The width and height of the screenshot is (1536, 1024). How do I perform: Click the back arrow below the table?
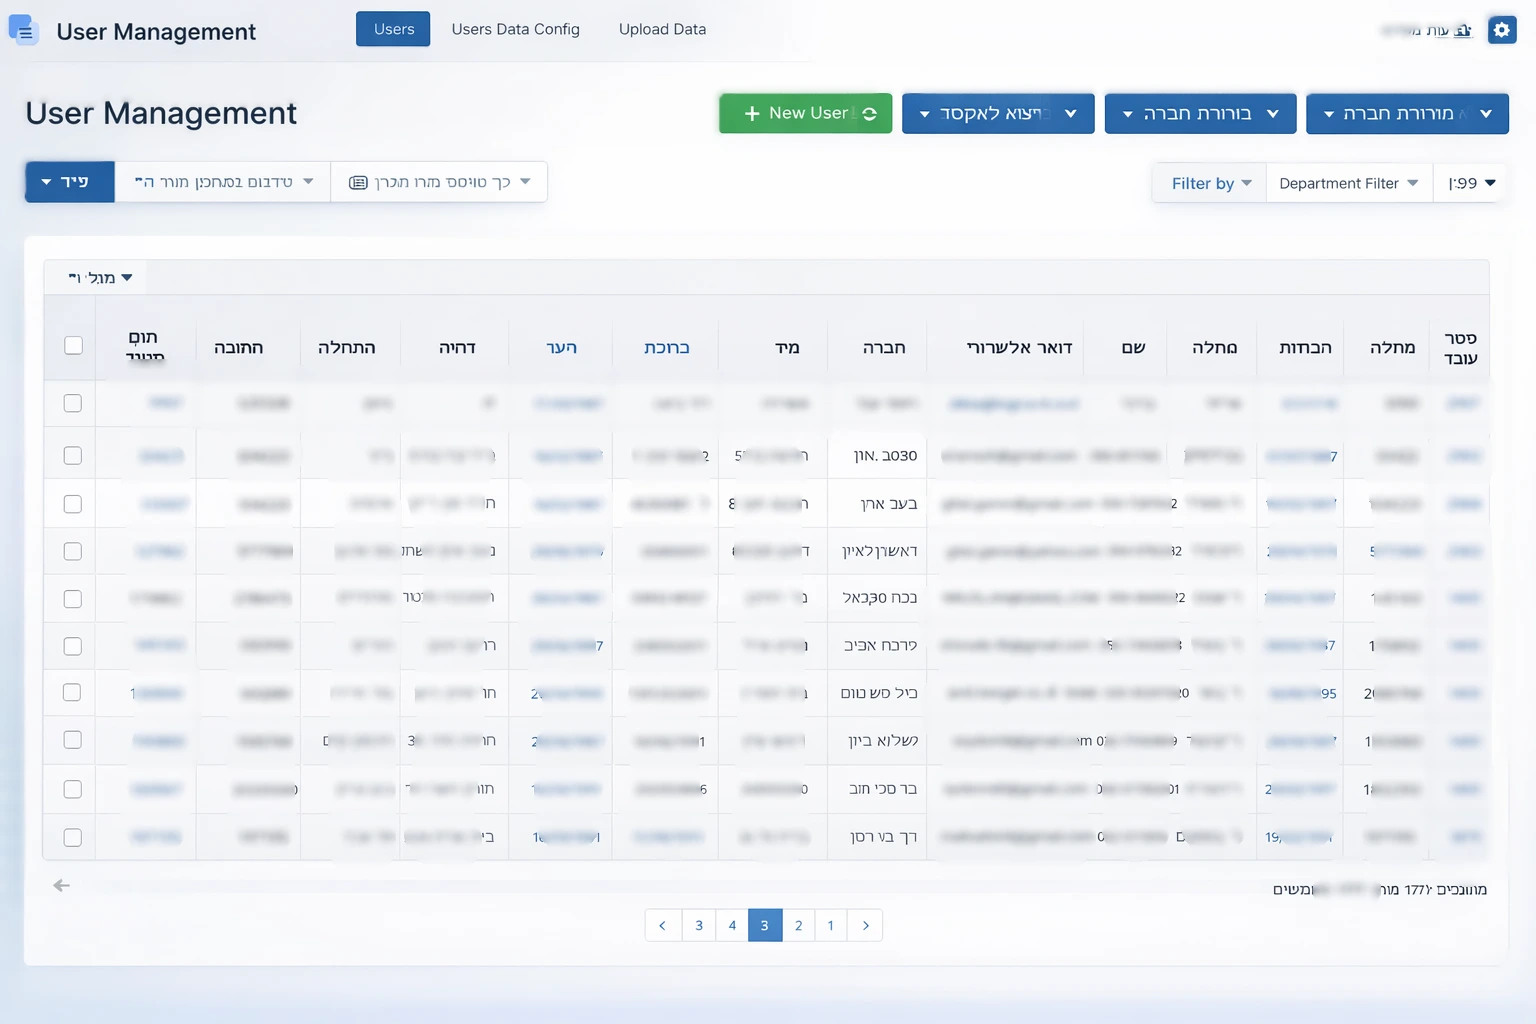click(61, 885)
